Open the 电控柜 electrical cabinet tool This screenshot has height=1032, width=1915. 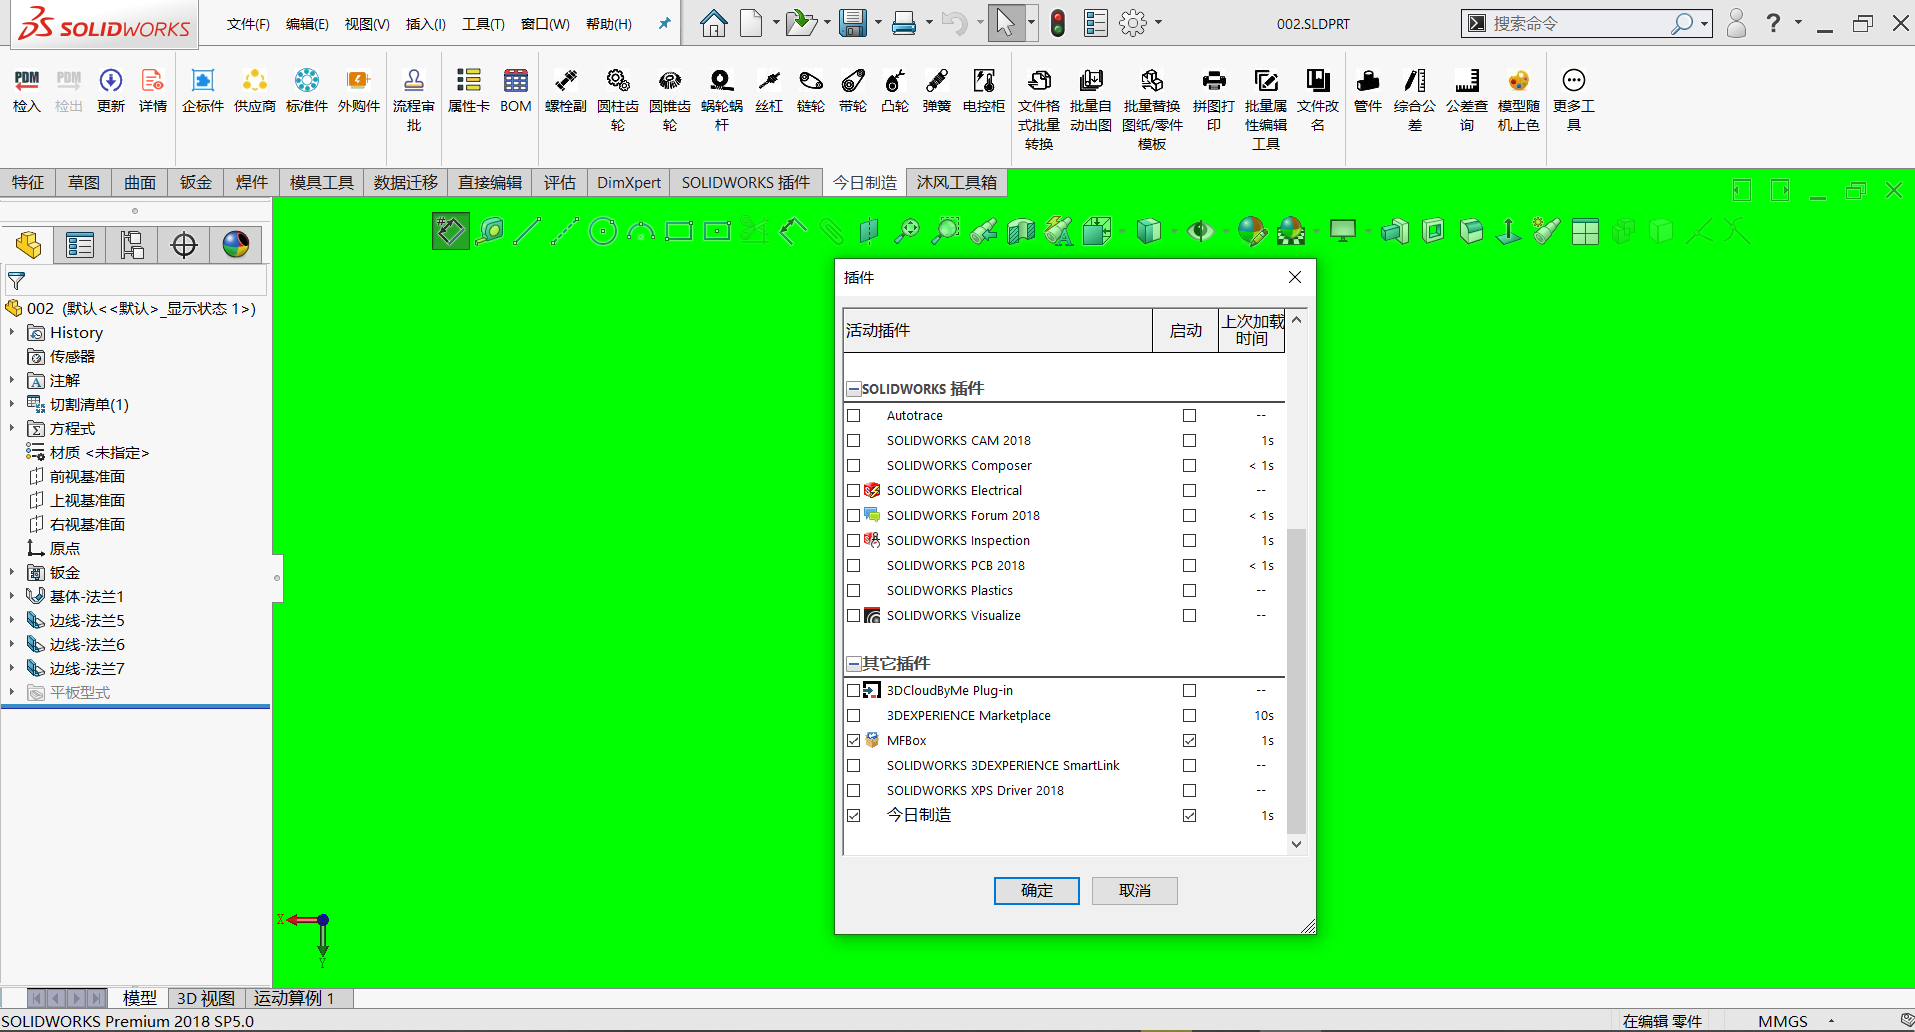[x=984, y=90]
